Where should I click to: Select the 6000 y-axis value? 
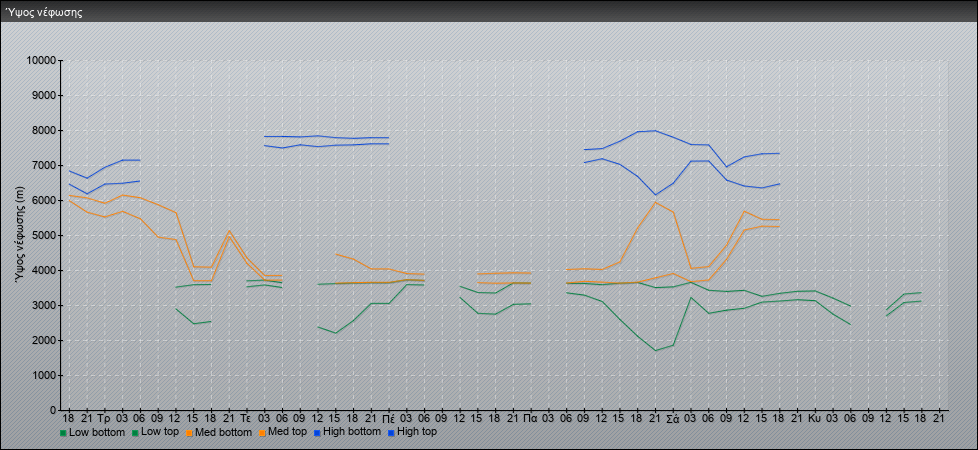click(43, 200)
